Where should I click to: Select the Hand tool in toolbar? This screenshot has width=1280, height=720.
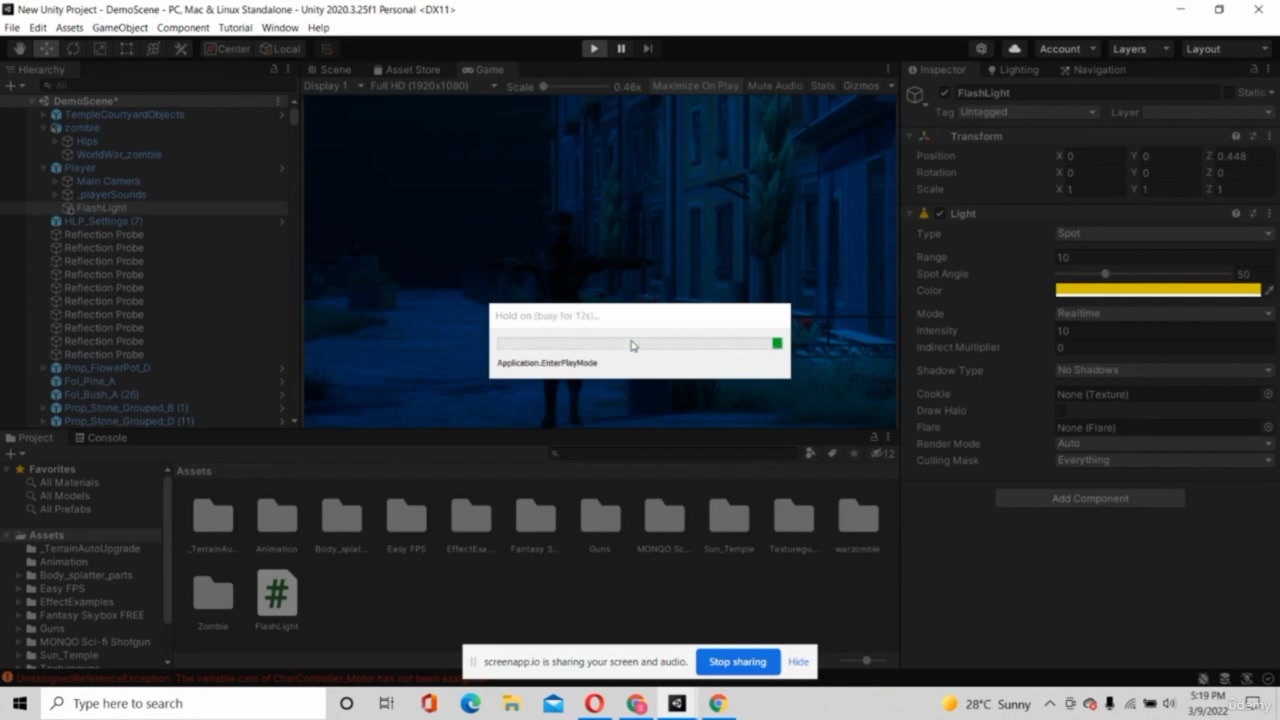(19, 49)
